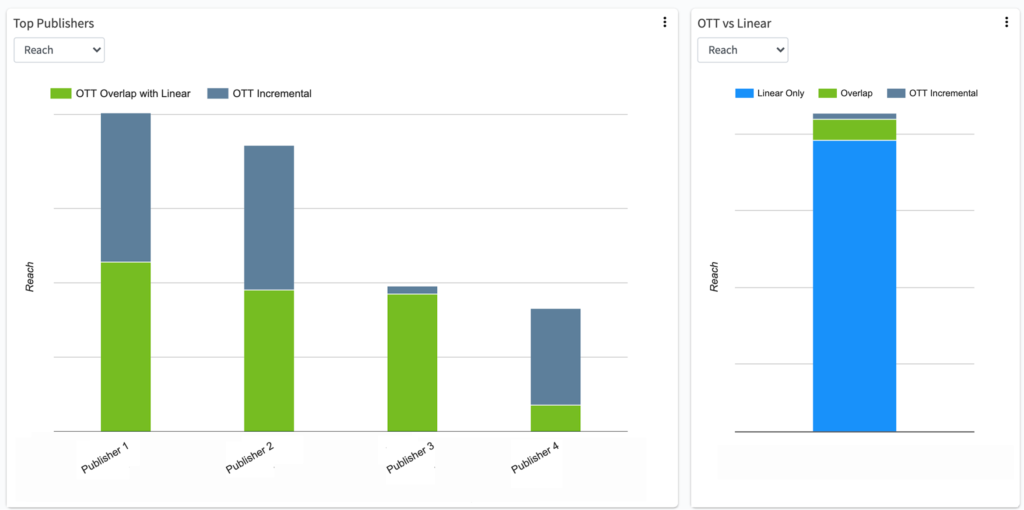The image size is (1024, 510).
Task: Click the Publisher 3 axis label
Action: pos(410,457)
